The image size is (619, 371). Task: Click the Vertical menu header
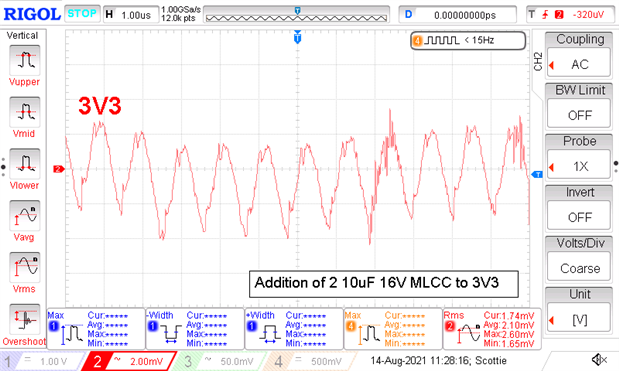point(23,36)
